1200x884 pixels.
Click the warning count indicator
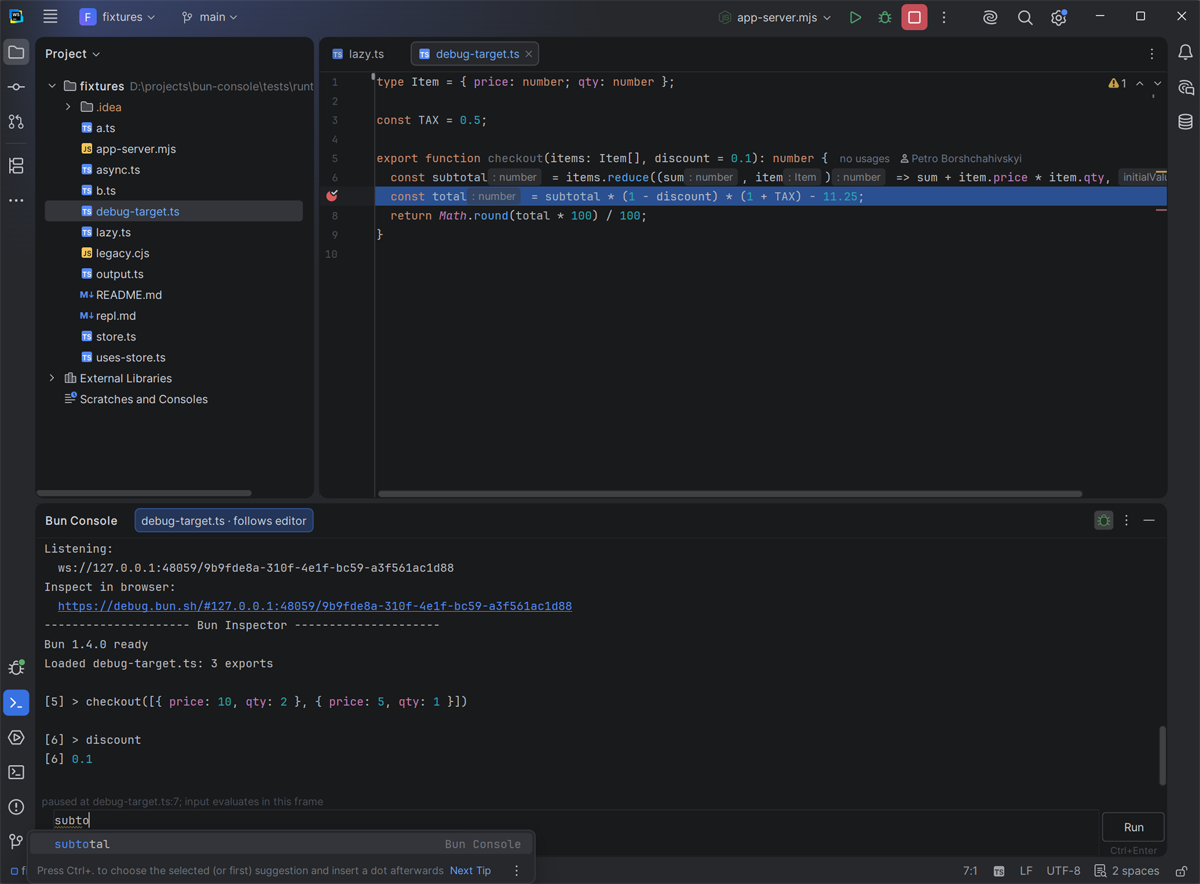tap(1118, 84)
